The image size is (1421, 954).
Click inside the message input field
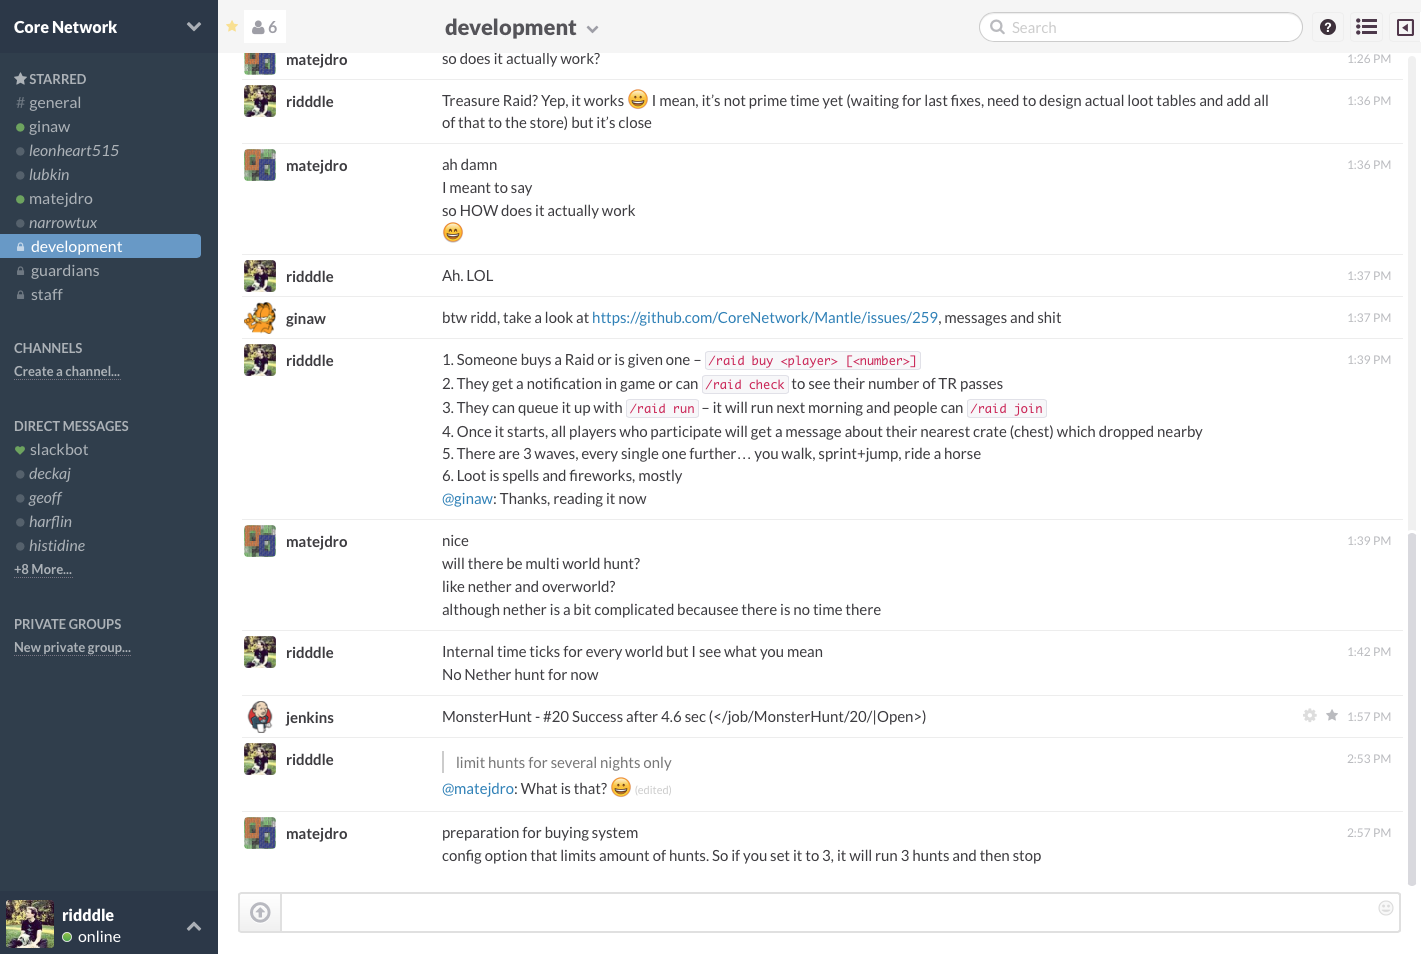pyautogui.click(x=800, y=912)
